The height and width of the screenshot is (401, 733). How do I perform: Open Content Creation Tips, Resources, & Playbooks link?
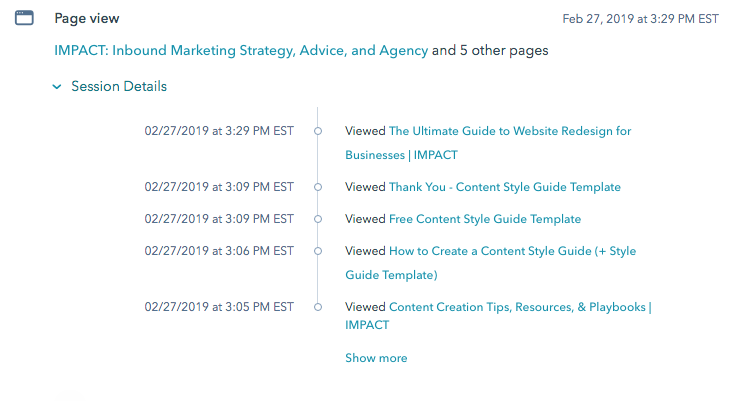(x=498, y=316)
